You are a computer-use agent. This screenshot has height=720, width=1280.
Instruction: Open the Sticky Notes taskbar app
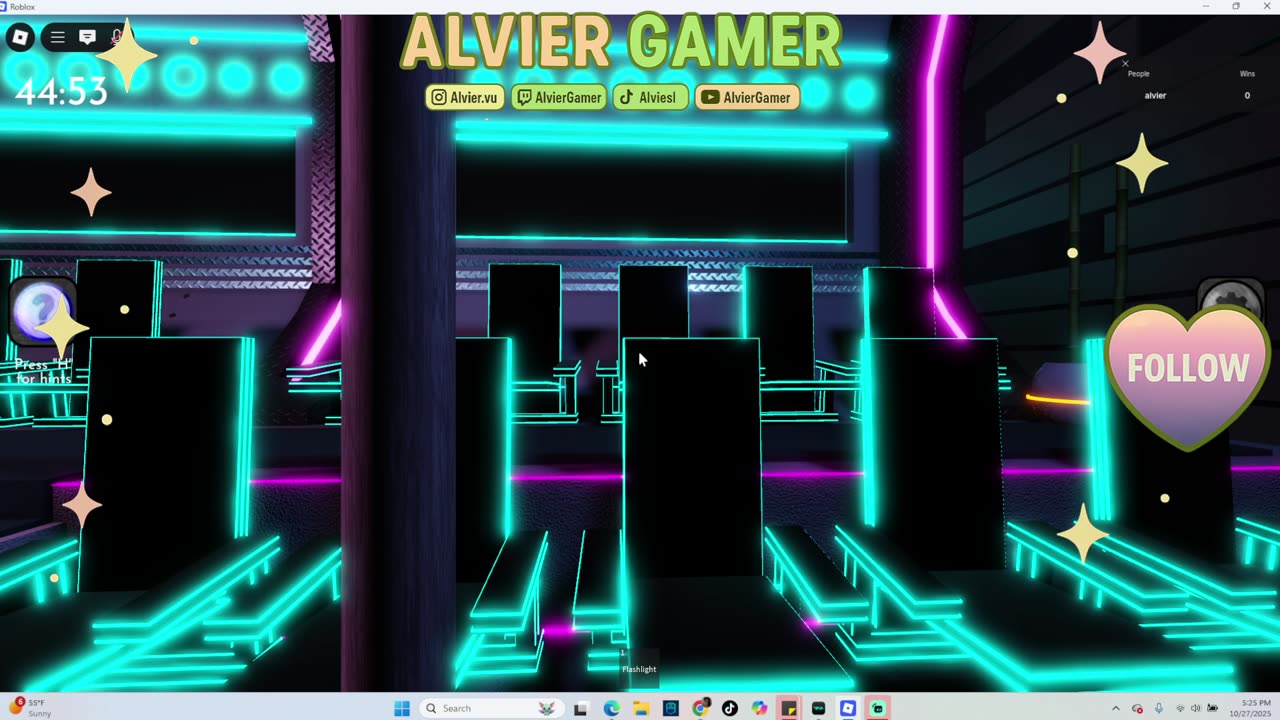(789, 708)
